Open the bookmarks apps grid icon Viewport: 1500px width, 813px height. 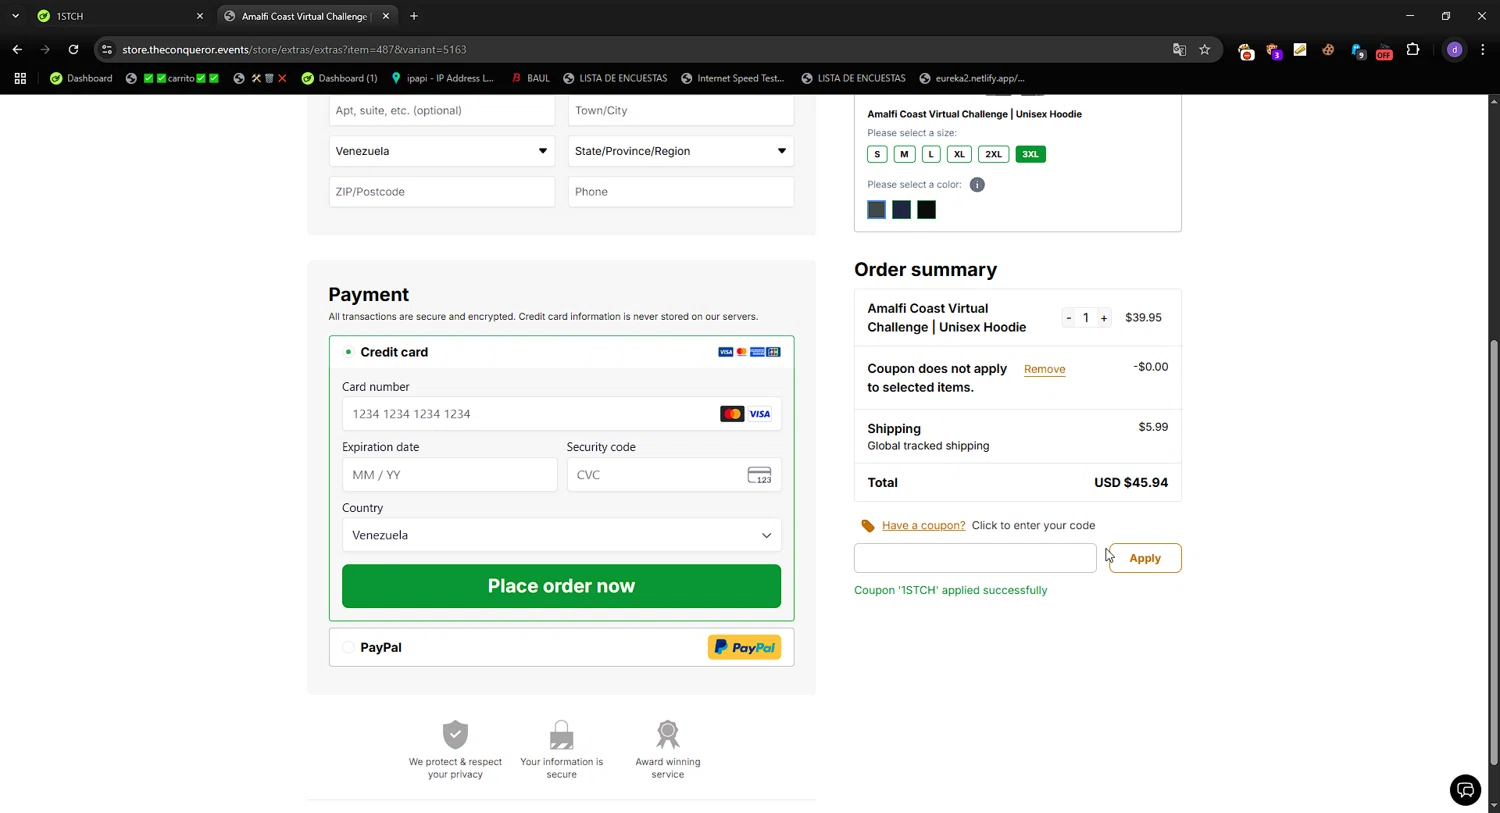click(x=20, y=78)
